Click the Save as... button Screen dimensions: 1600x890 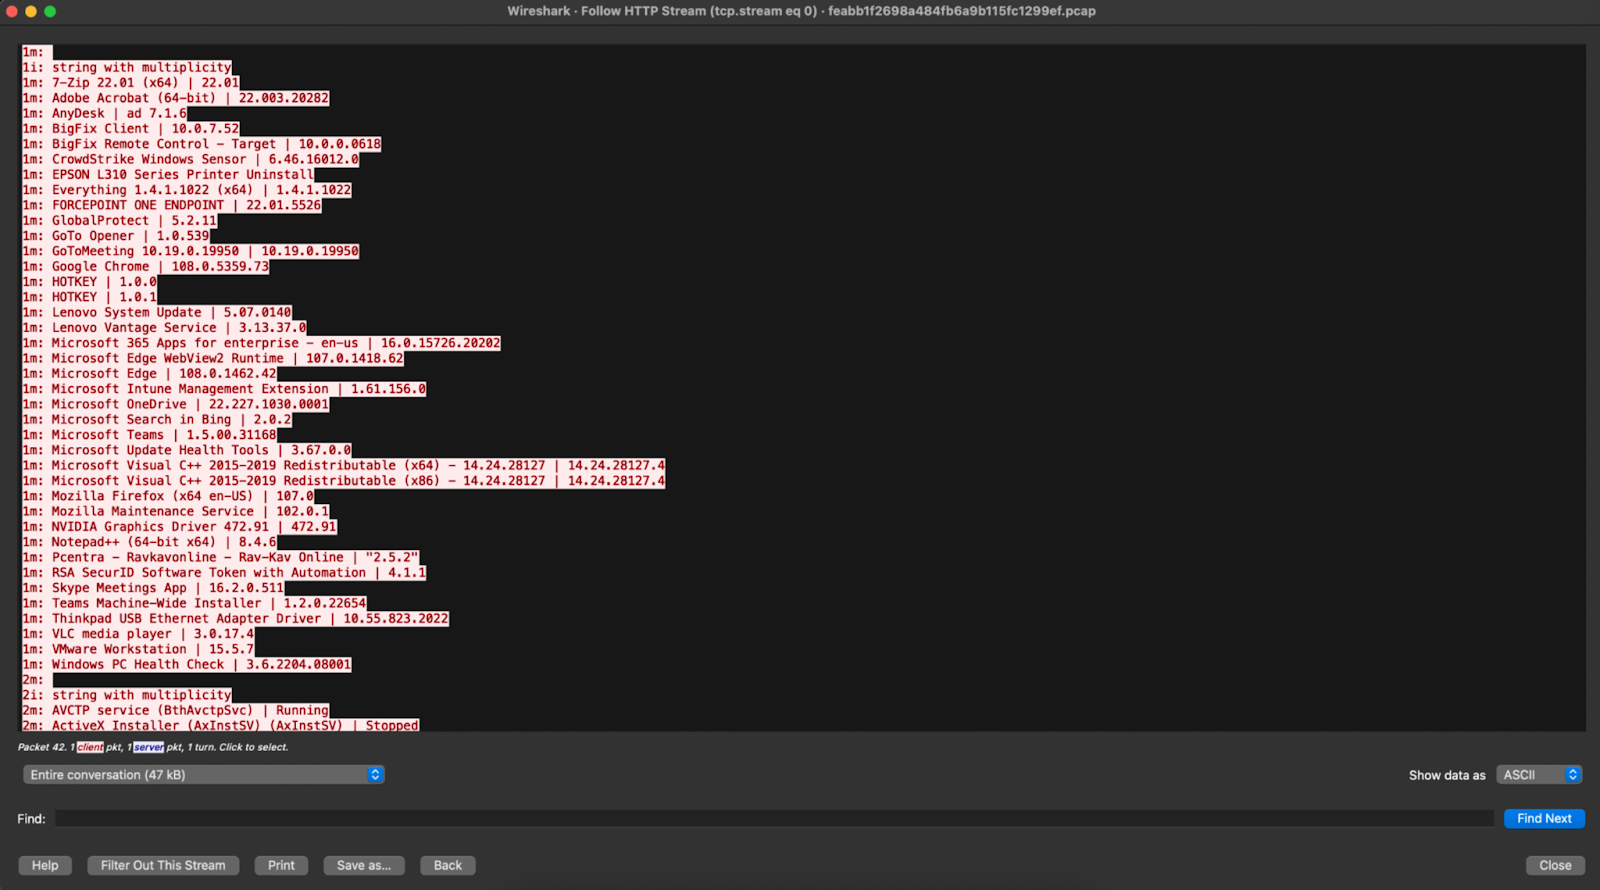364,866
